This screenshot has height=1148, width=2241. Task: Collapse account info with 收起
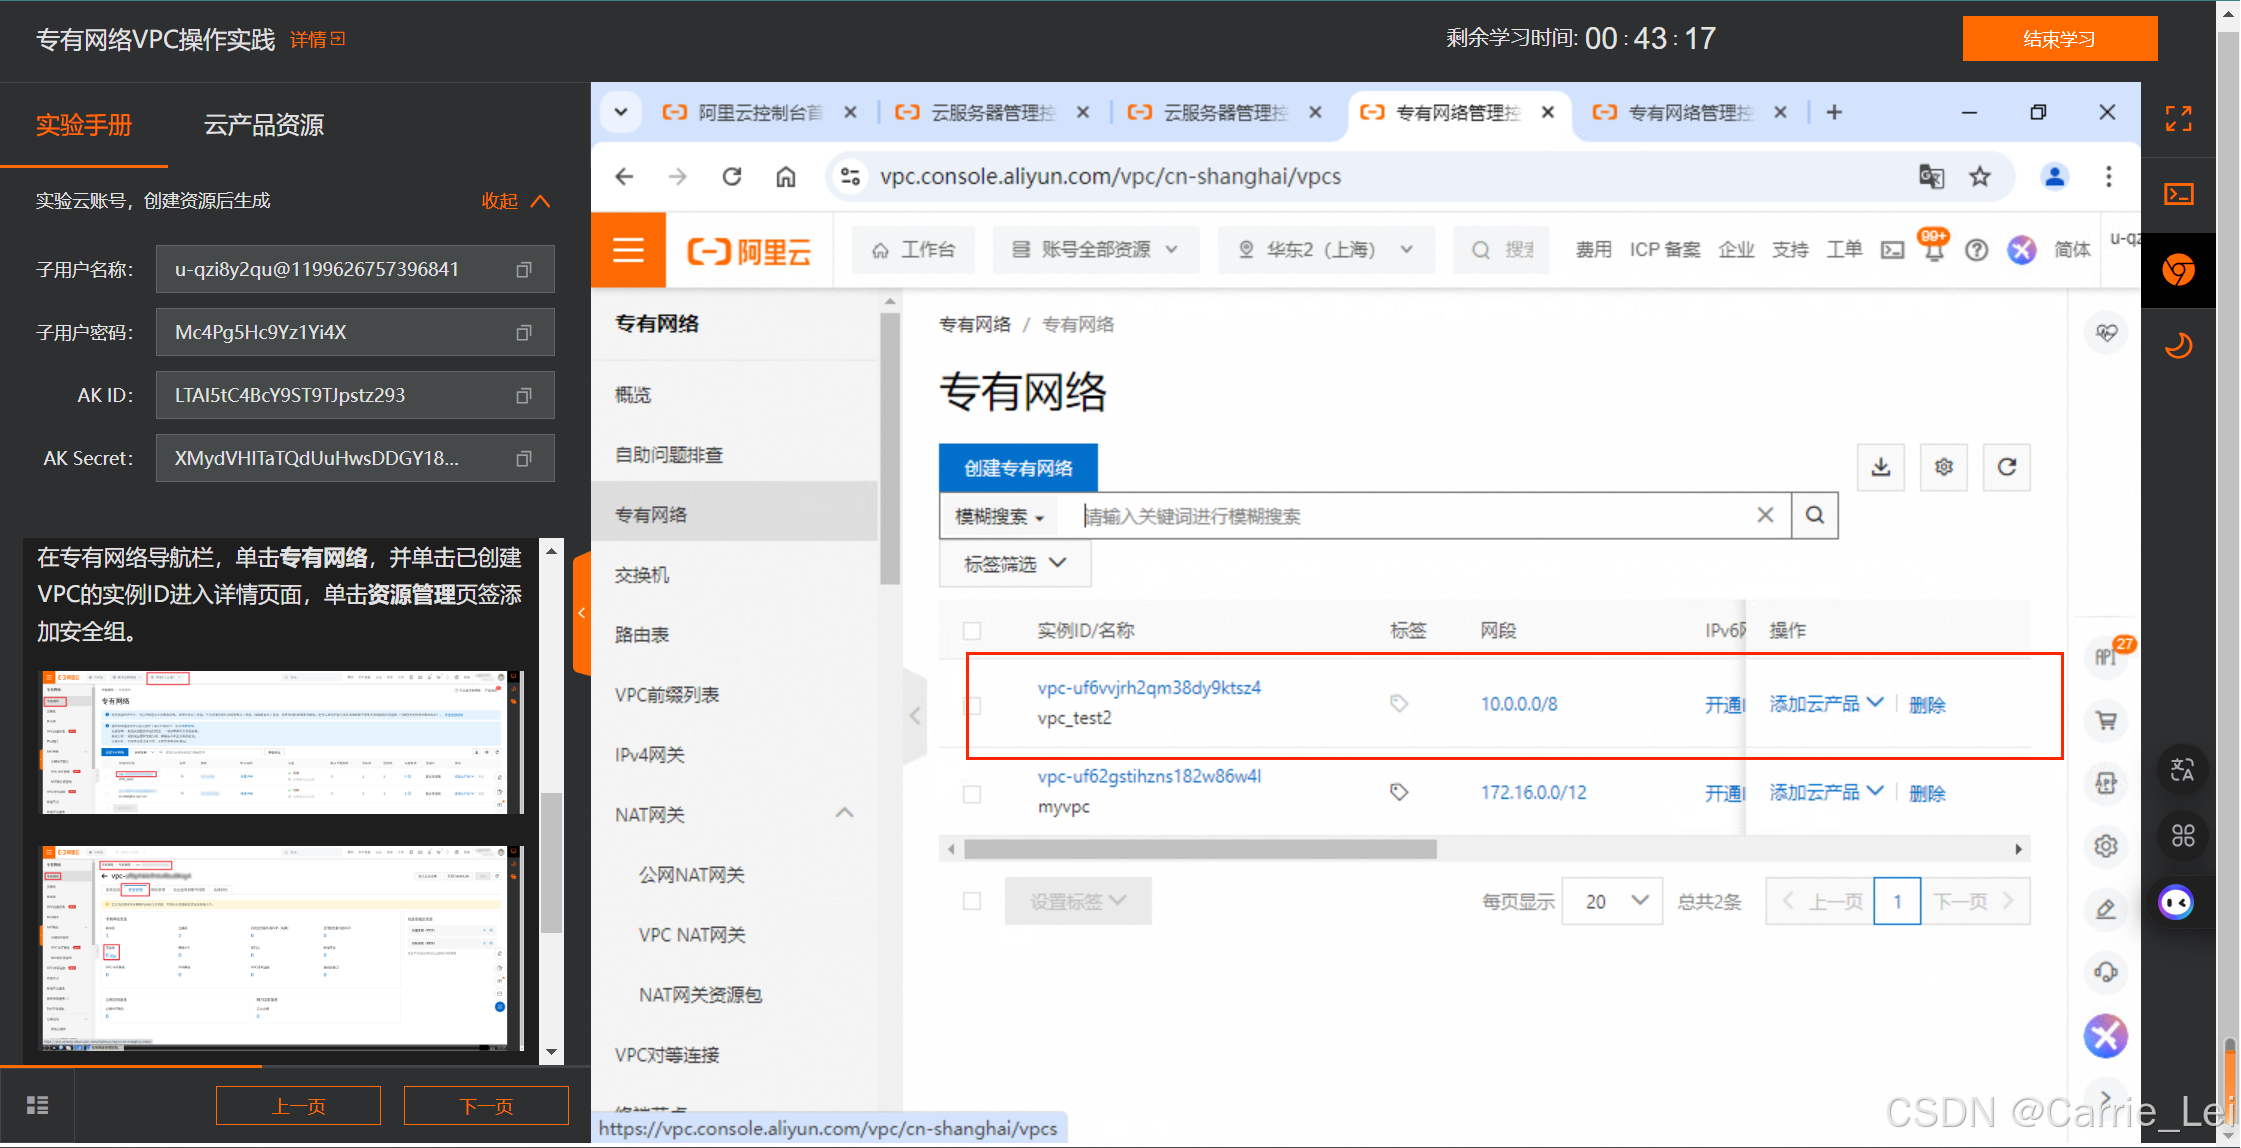[x=516, y=201]
